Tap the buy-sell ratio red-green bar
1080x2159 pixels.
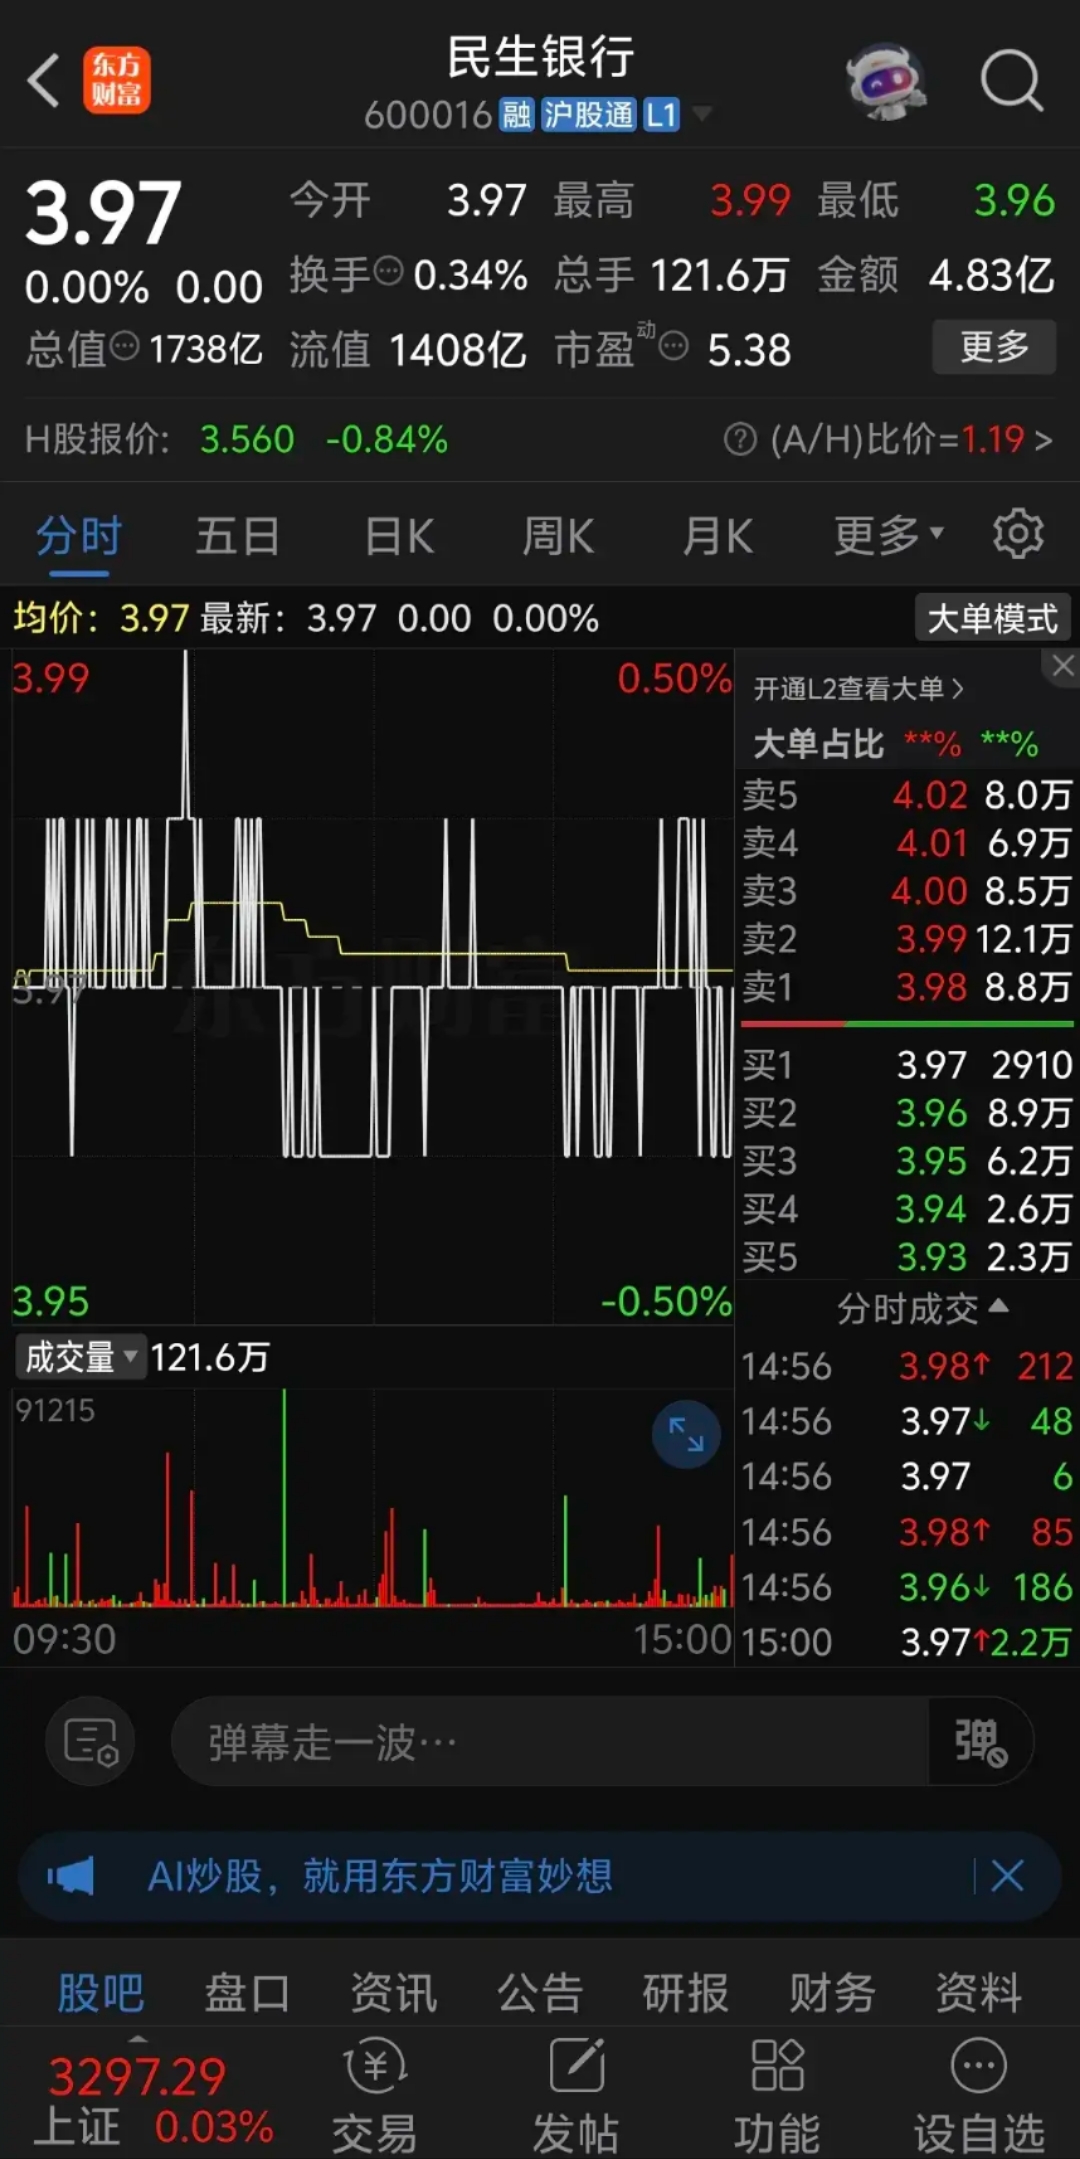coord(907,1024)
